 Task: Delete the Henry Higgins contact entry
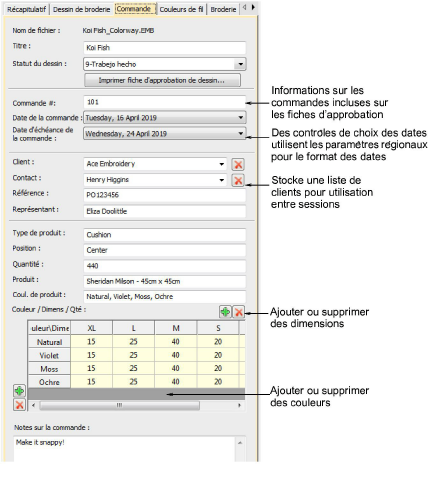238,180
